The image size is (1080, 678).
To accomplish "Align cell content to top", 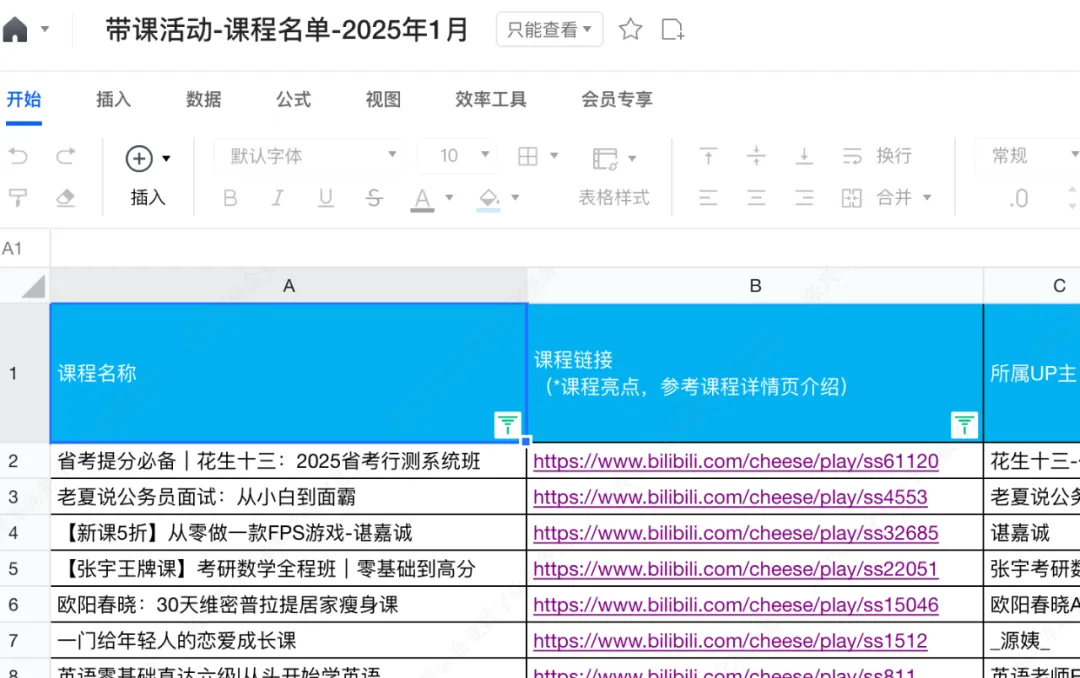I will pos(708,156).
